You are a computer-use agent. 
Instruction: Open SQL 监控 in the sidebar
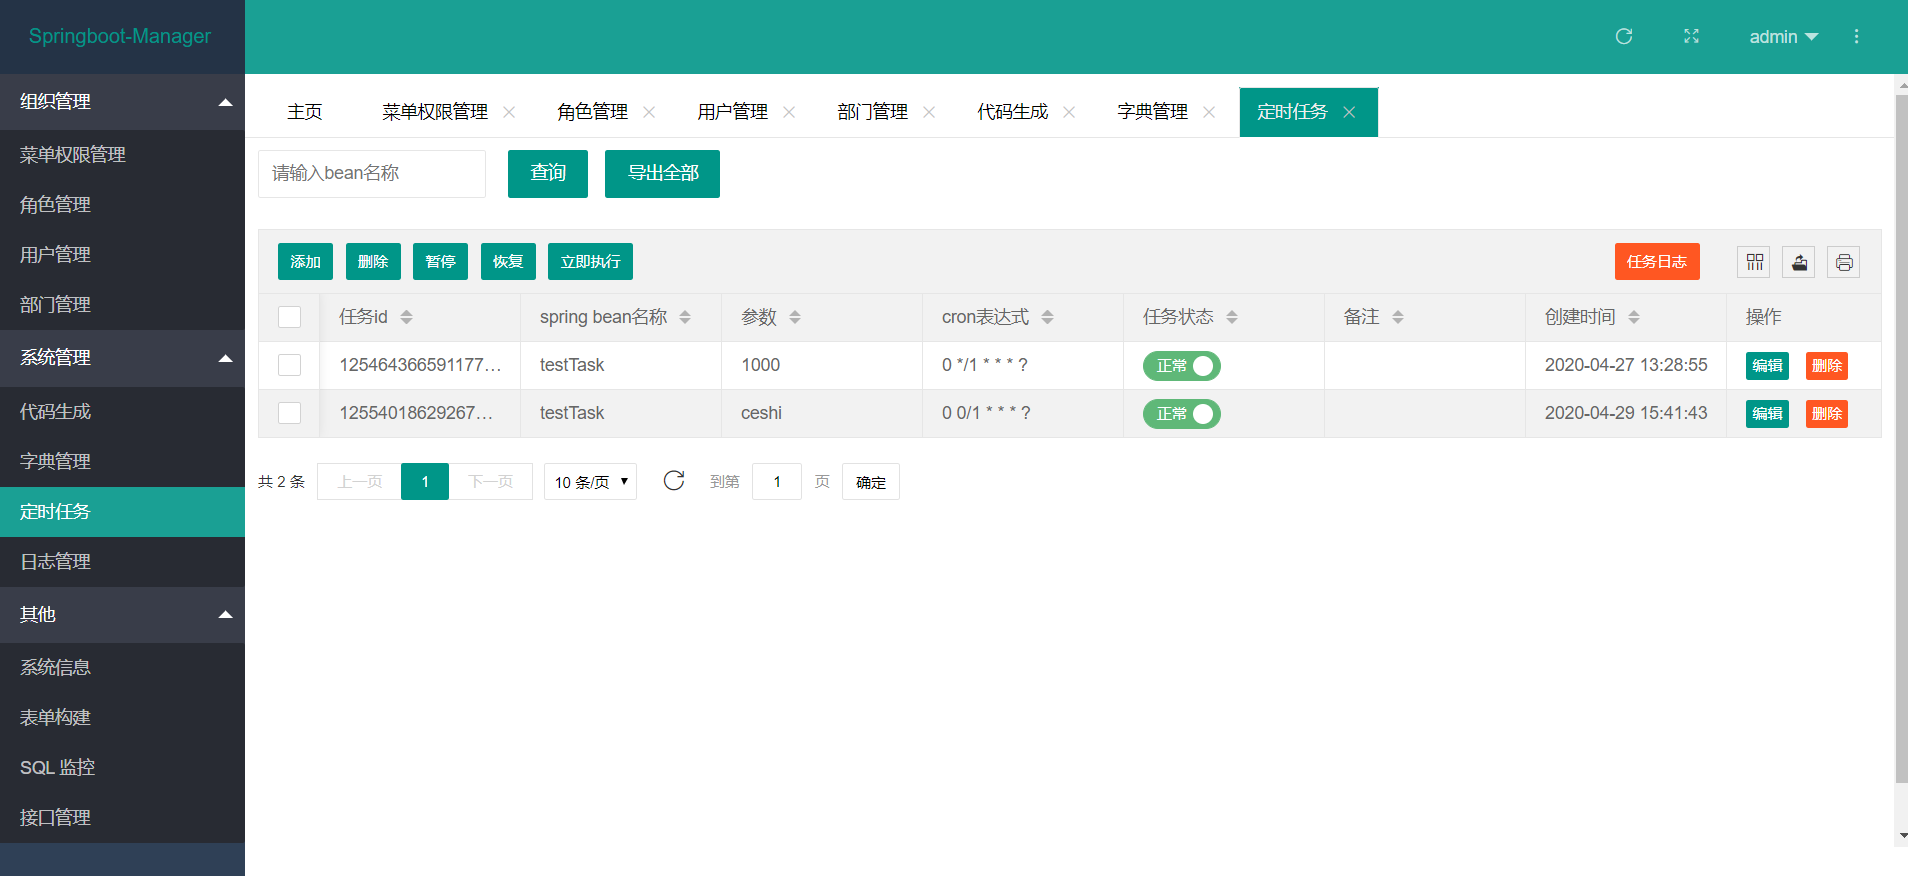pos(122,768)
